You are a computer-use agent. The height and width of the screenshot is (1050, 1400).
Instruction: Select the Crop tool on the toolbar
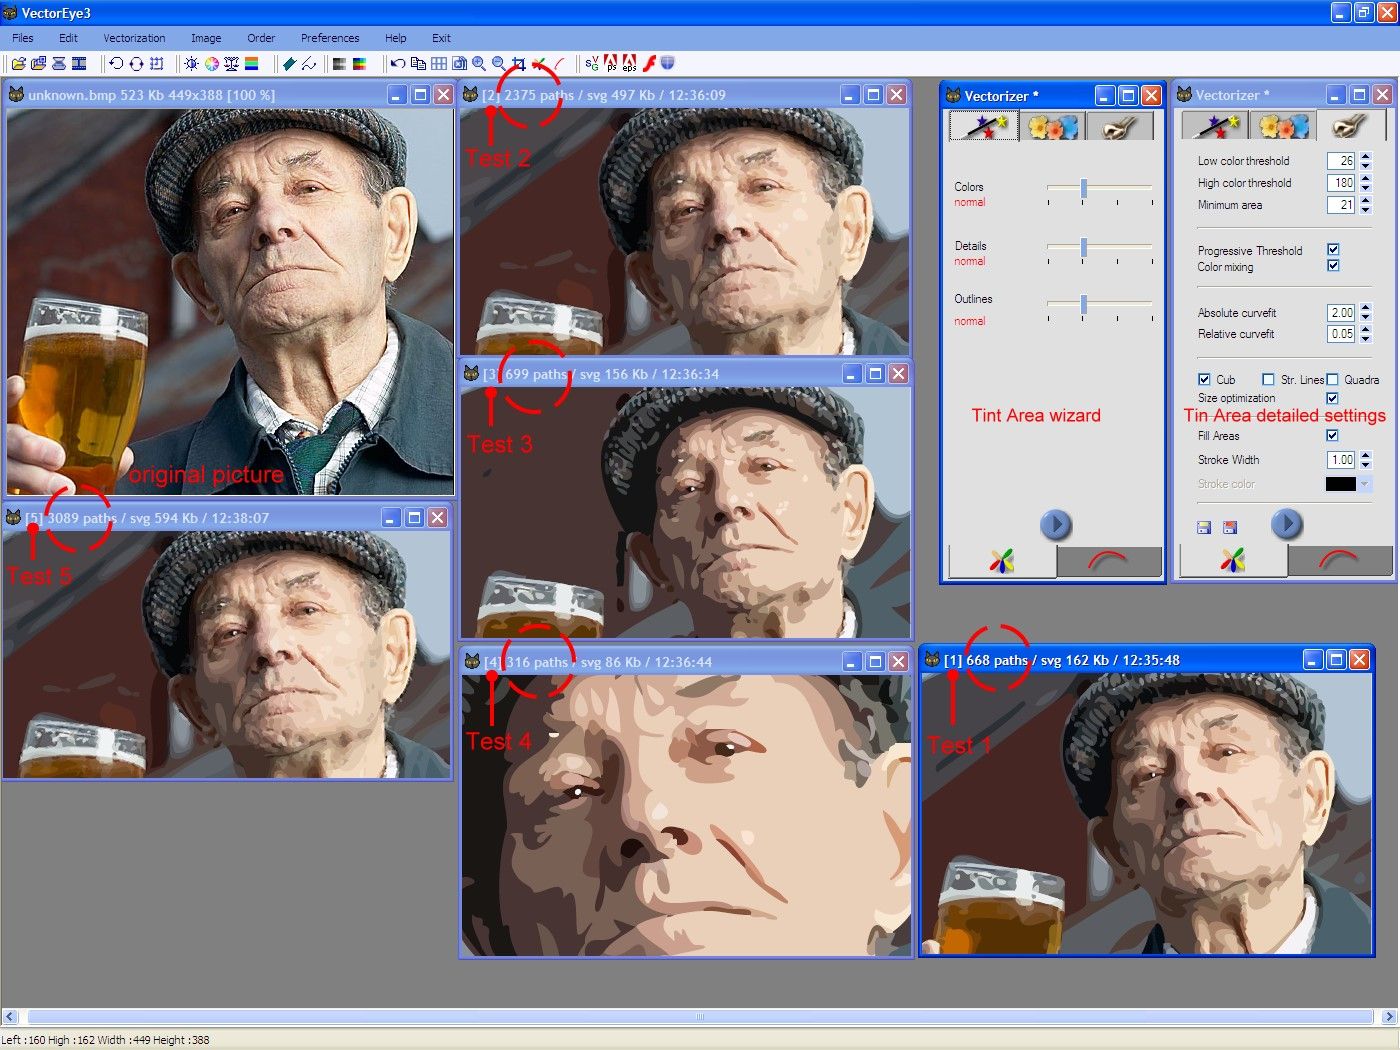(x=518, y=63)
